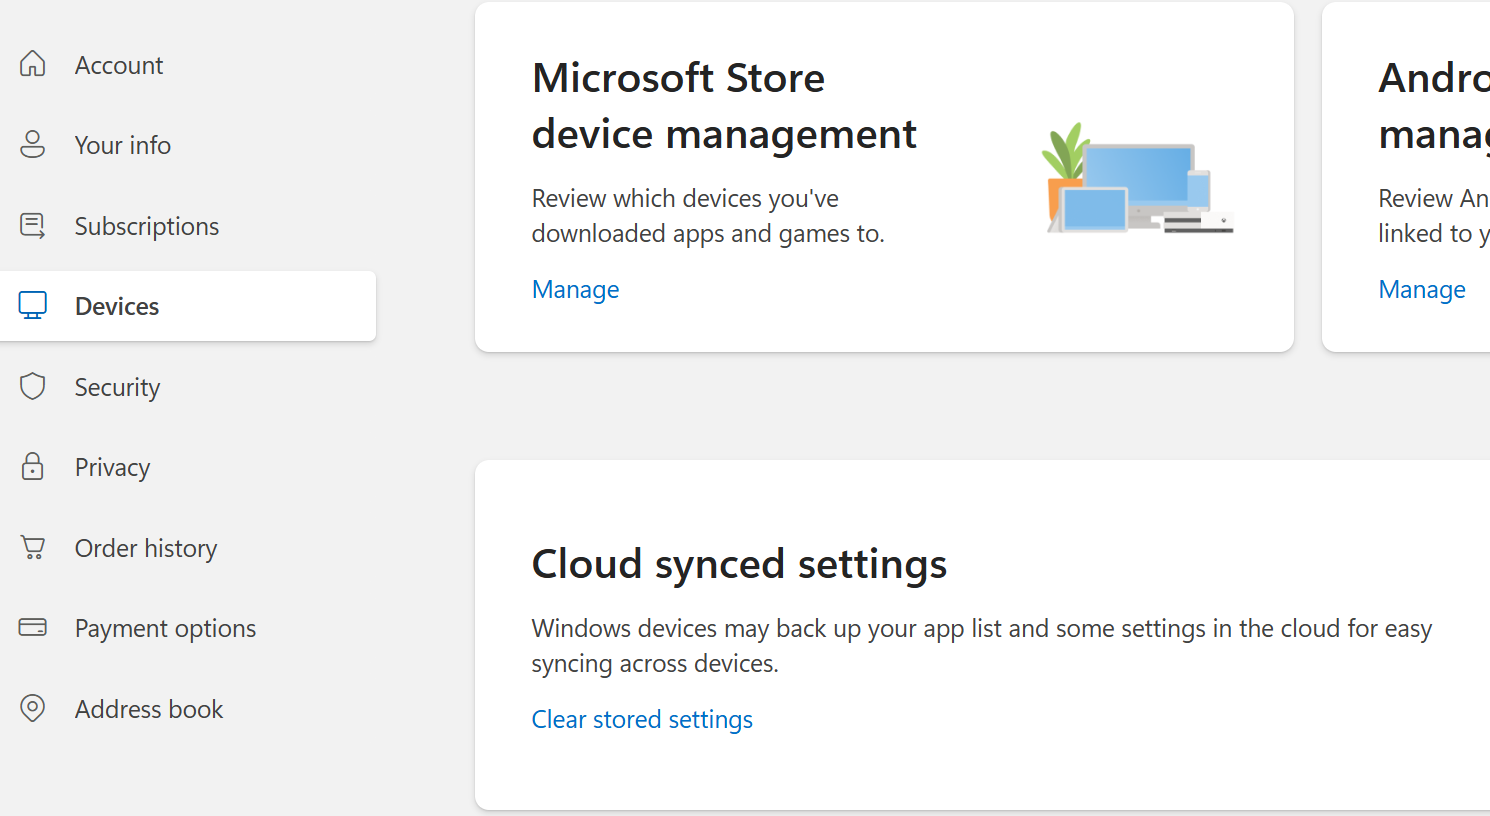This screenshot has height=816, width=1490.
Task: Click the location pin icon for Address book
Action: click(33, 709)
